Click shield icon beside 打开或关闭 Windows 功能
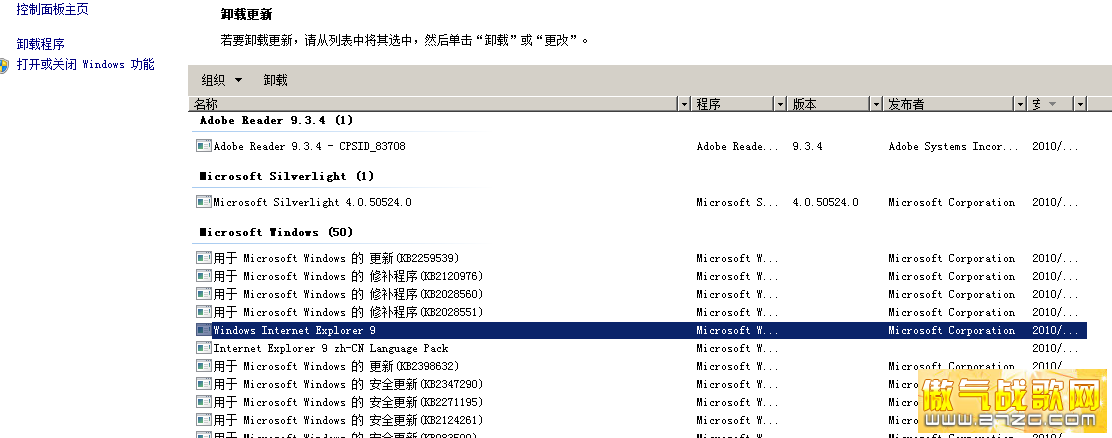1112x438 pixels. (x=4, y=65)
